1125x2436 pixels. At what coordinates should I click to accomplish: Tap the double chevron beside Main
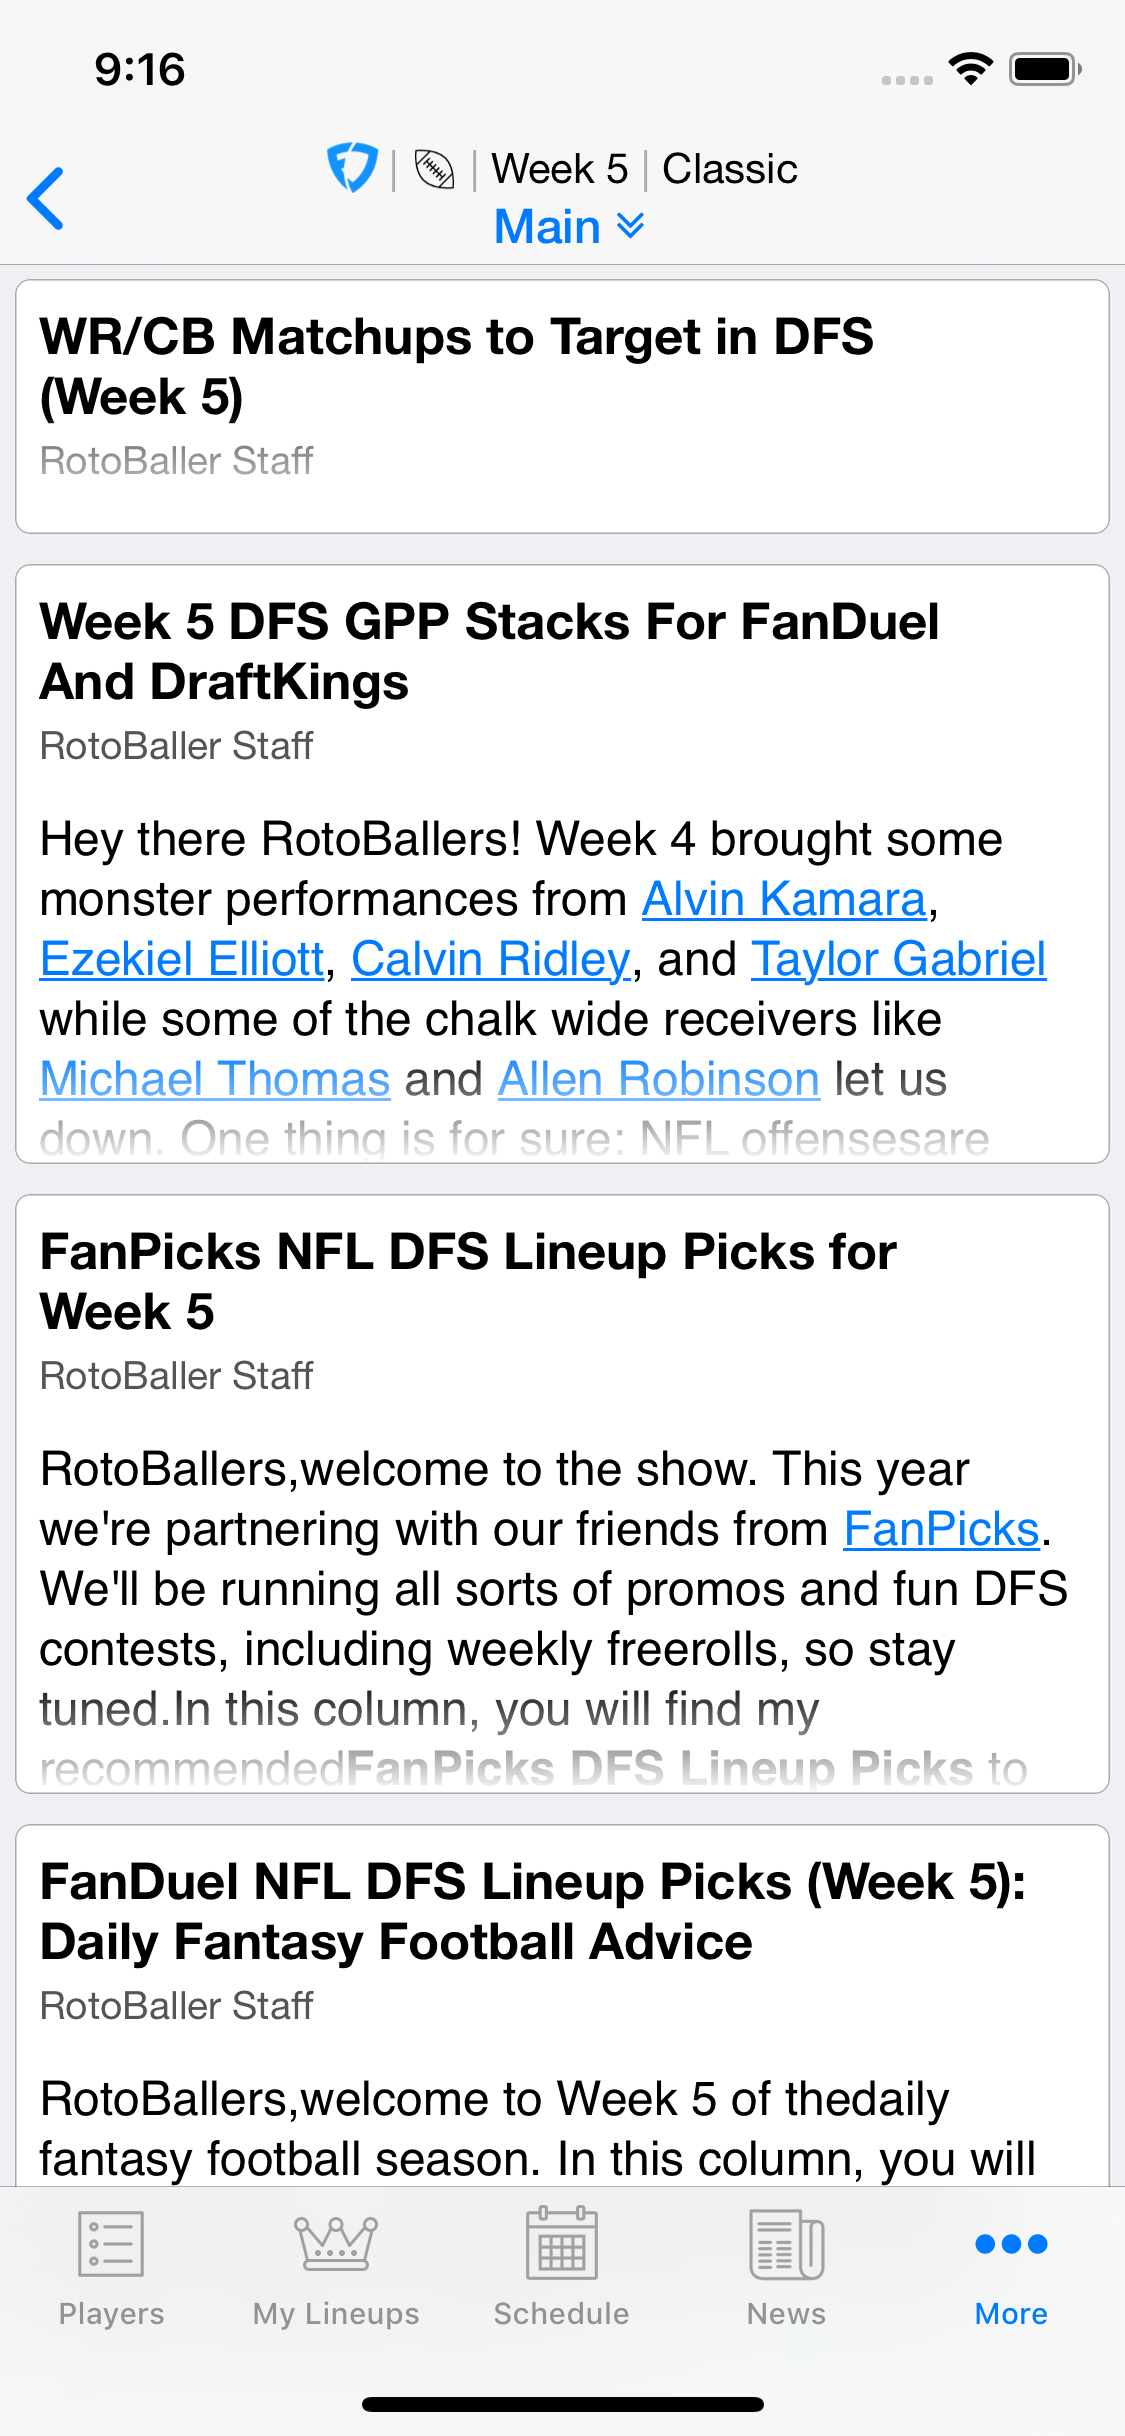tap(630, 225)
